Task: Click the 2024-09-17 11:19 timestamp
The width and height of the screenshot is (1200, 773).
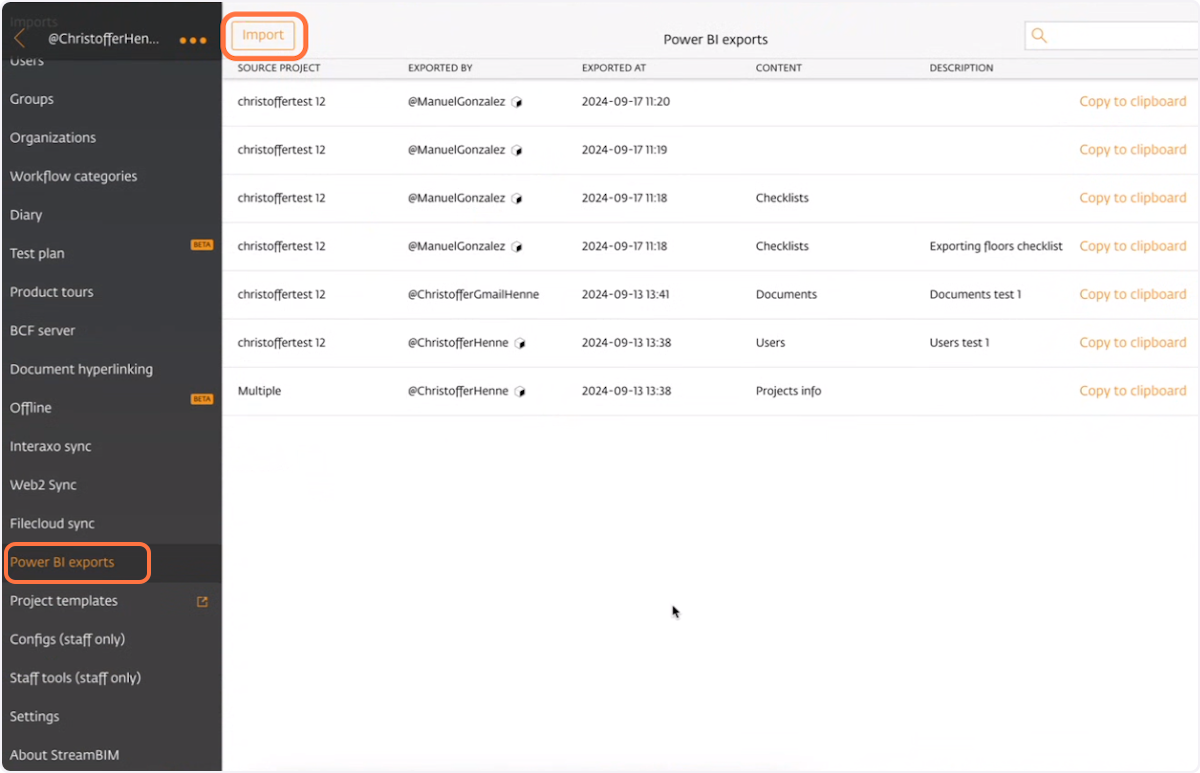Action: point(625,149)
